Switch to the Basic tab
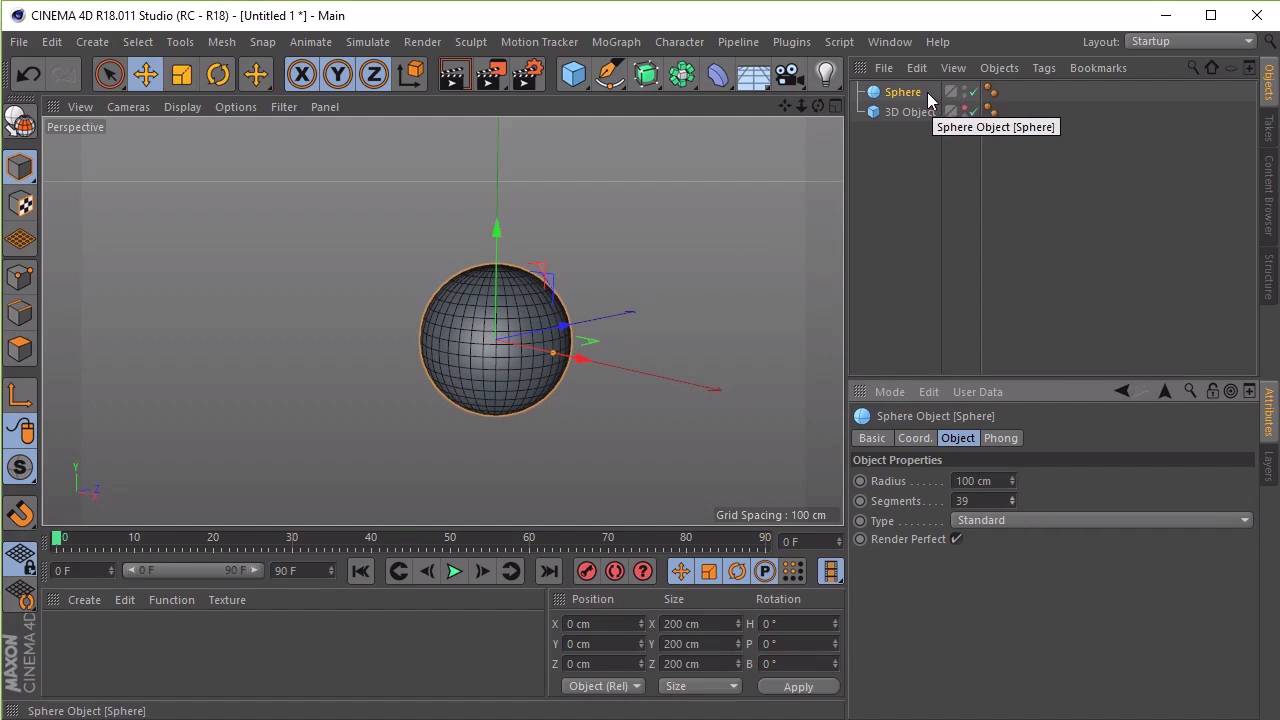This screenshot has height=720, width=1280. point(872,438)
